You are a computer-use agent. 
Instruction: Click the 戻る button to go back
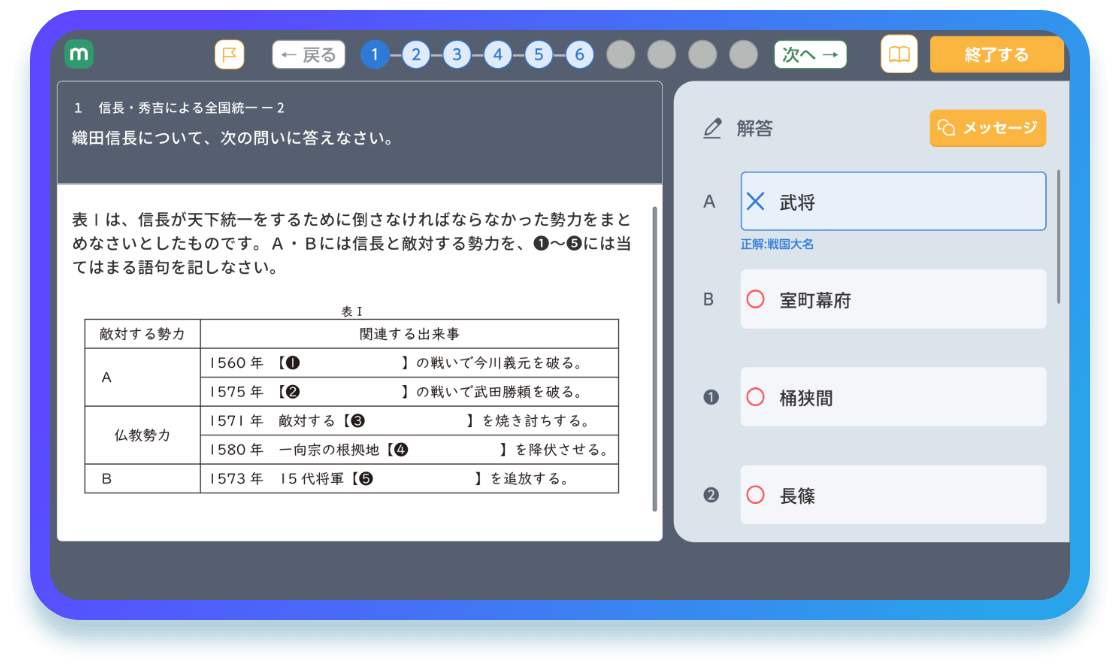[x=307, y=54]
